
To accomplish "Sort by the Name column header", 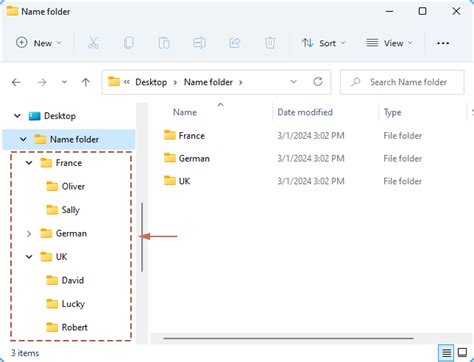I will (185, 112).
